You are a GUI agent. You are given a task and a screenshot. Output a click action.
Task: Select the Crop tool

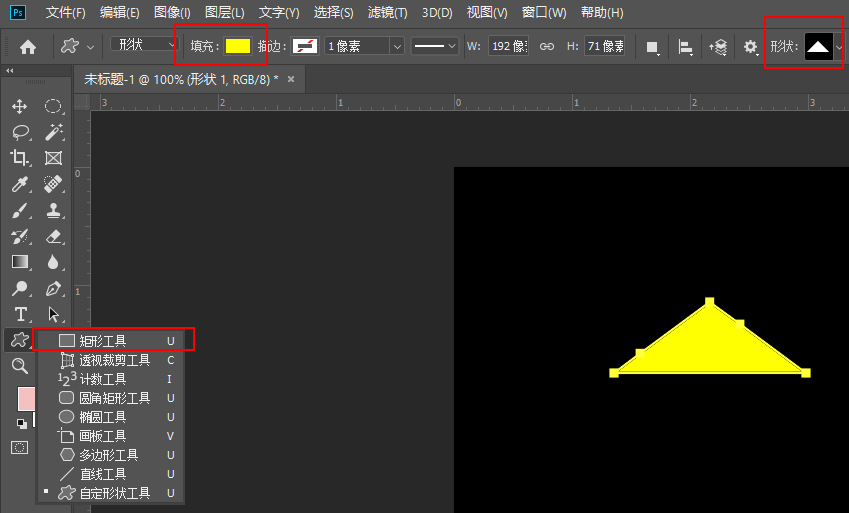coord(19,158)
